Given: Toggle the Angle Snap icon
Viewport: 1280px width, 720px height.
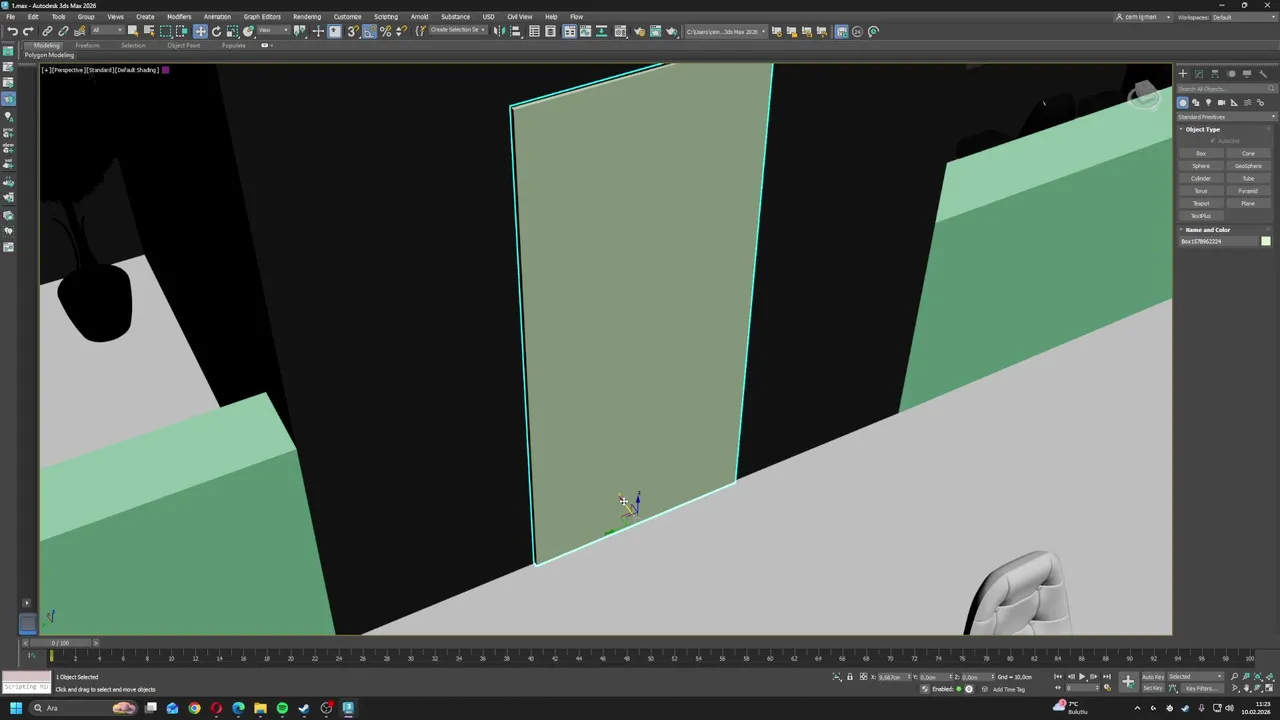Looking at the screenshot, I should [369, 31].
